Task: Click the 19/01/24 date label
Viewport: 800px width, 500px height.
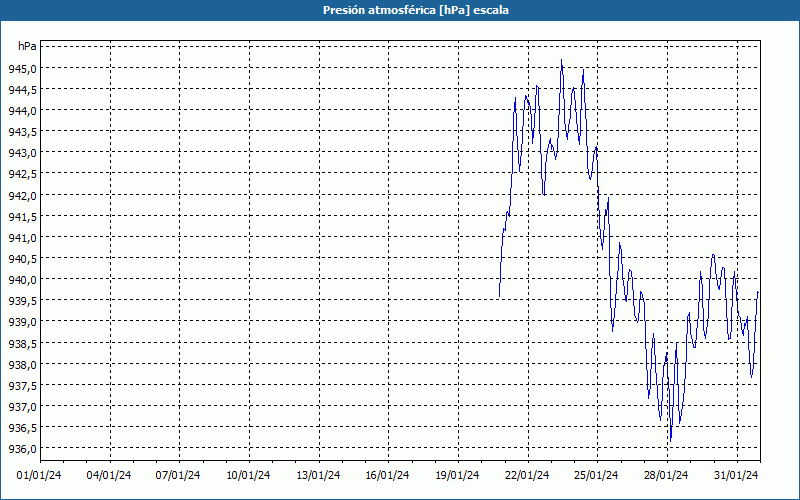Action: (457, 475)
